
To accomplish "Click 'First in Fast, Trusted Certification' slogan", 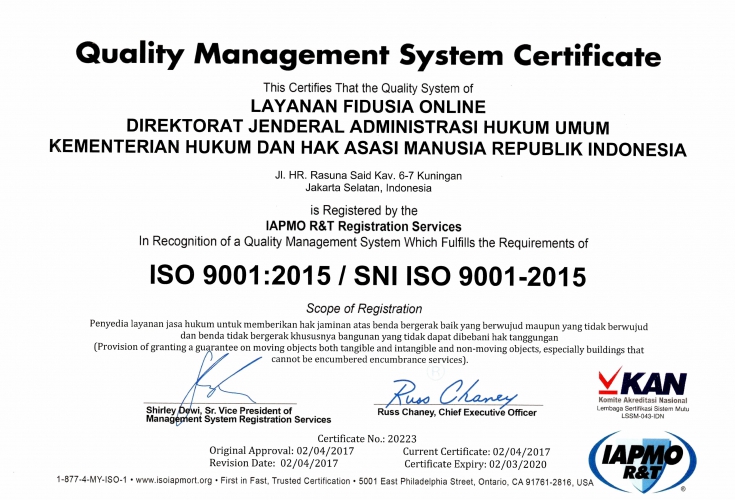I will click(285, 481).
